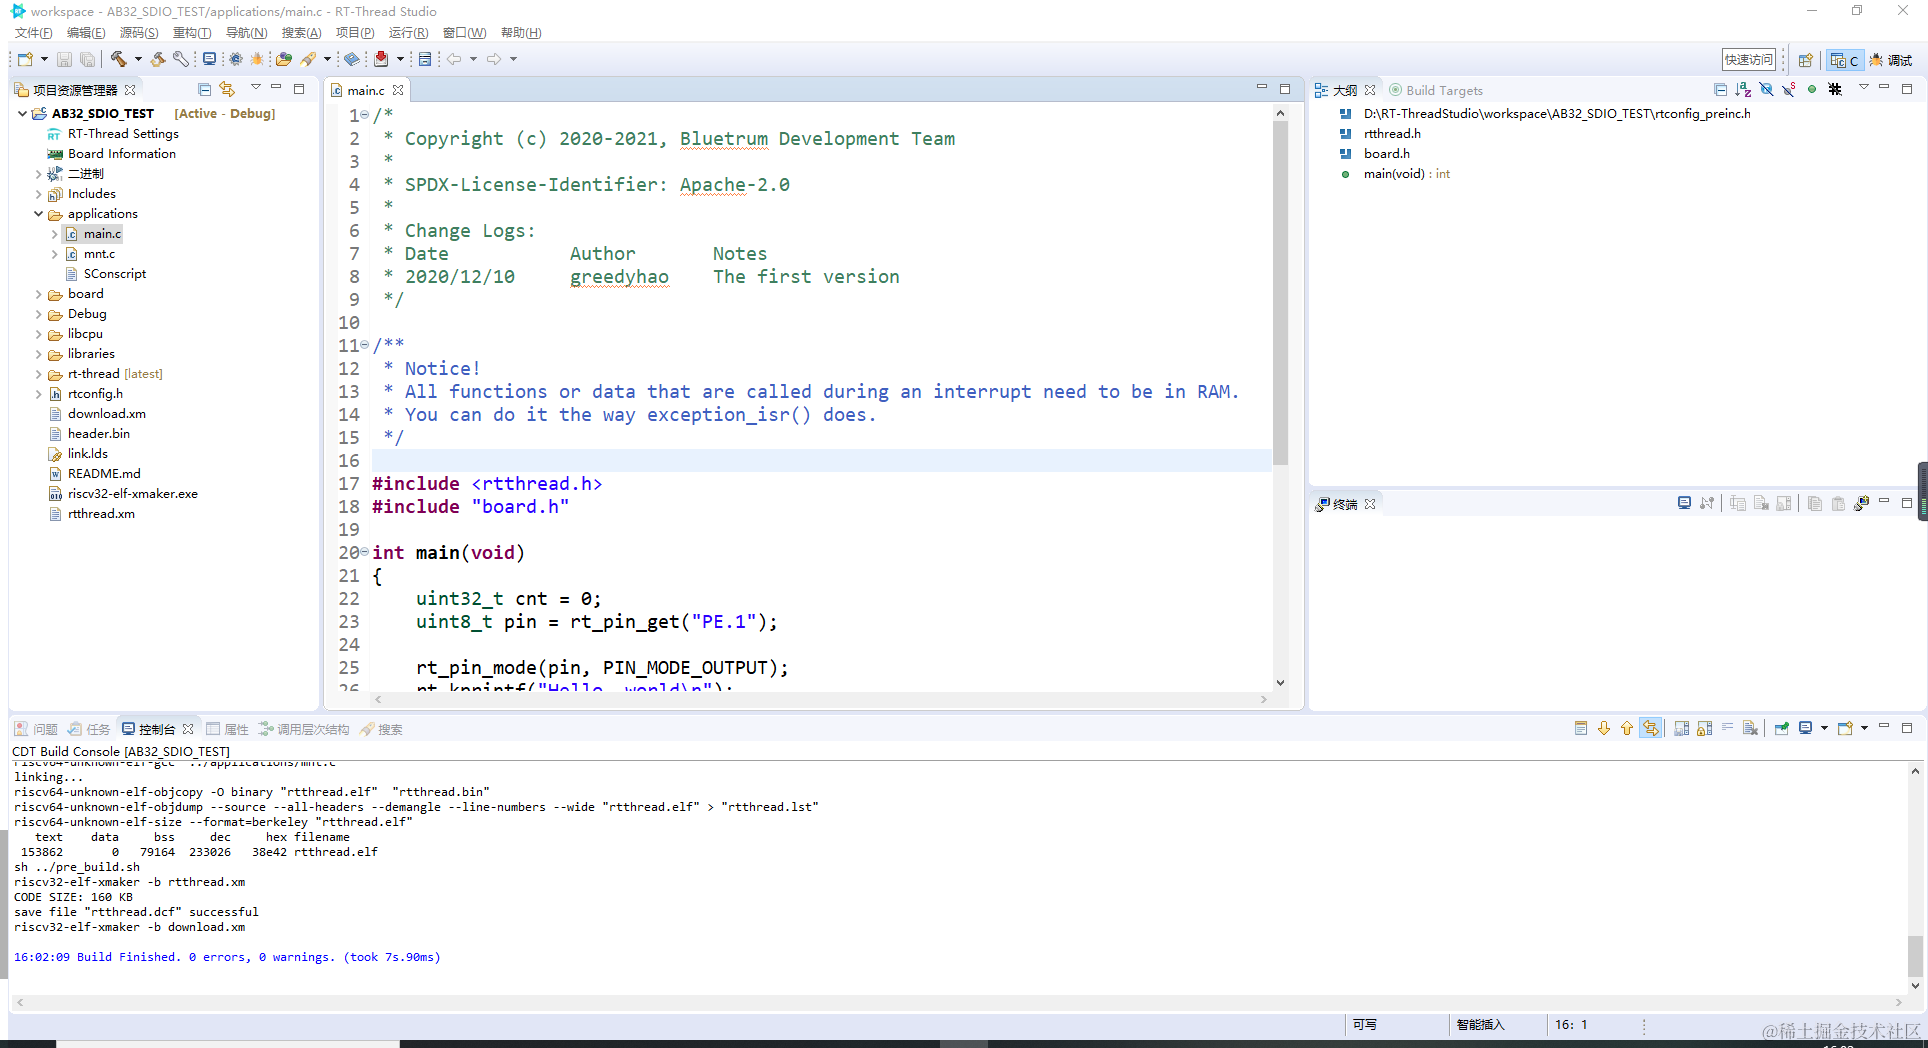This screenshot has width=1928, height=1048.
Task: Click the console up arrow previous-error icon
Action: 1627,728
